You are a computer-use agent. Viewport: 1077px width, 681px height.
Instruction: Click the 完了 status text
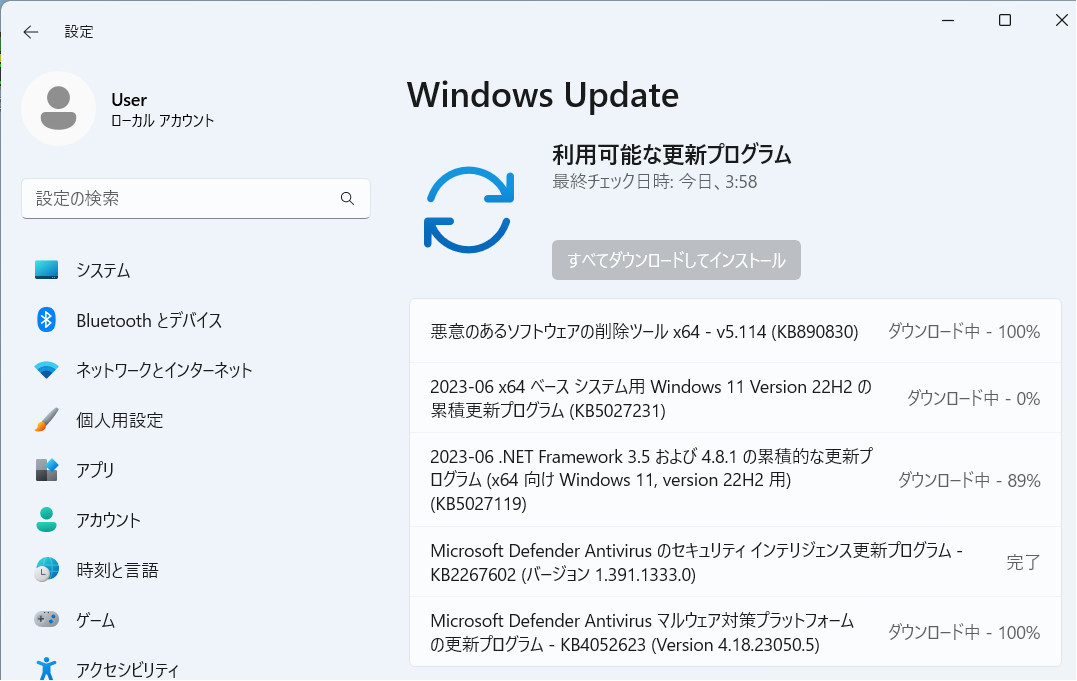click(1023, 563)
